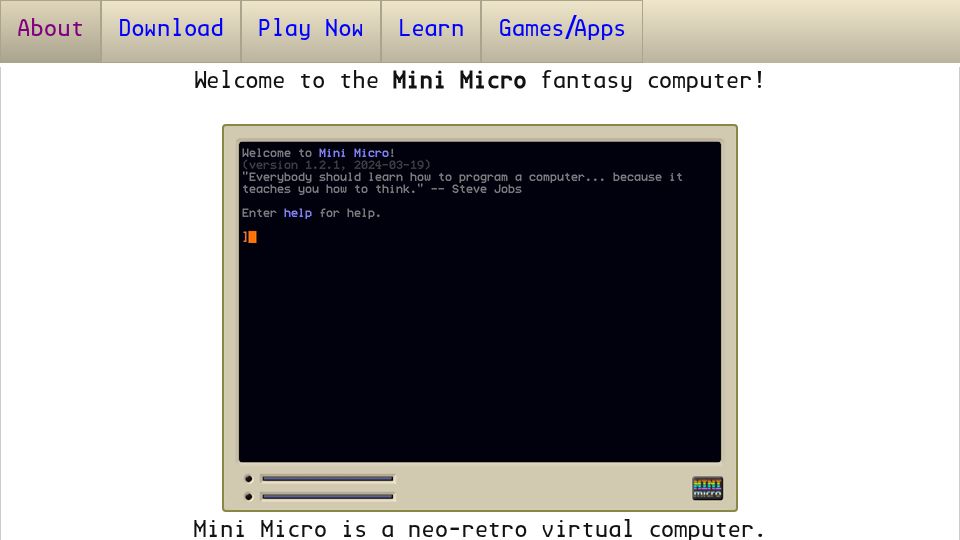Go to the Download tab
960x540 pixels.
point(171,31)
